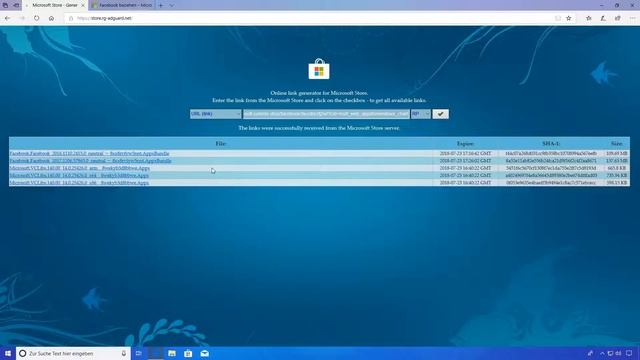
Task: Add notes pen icon in Edge toolbar
Action: [603, 18]
